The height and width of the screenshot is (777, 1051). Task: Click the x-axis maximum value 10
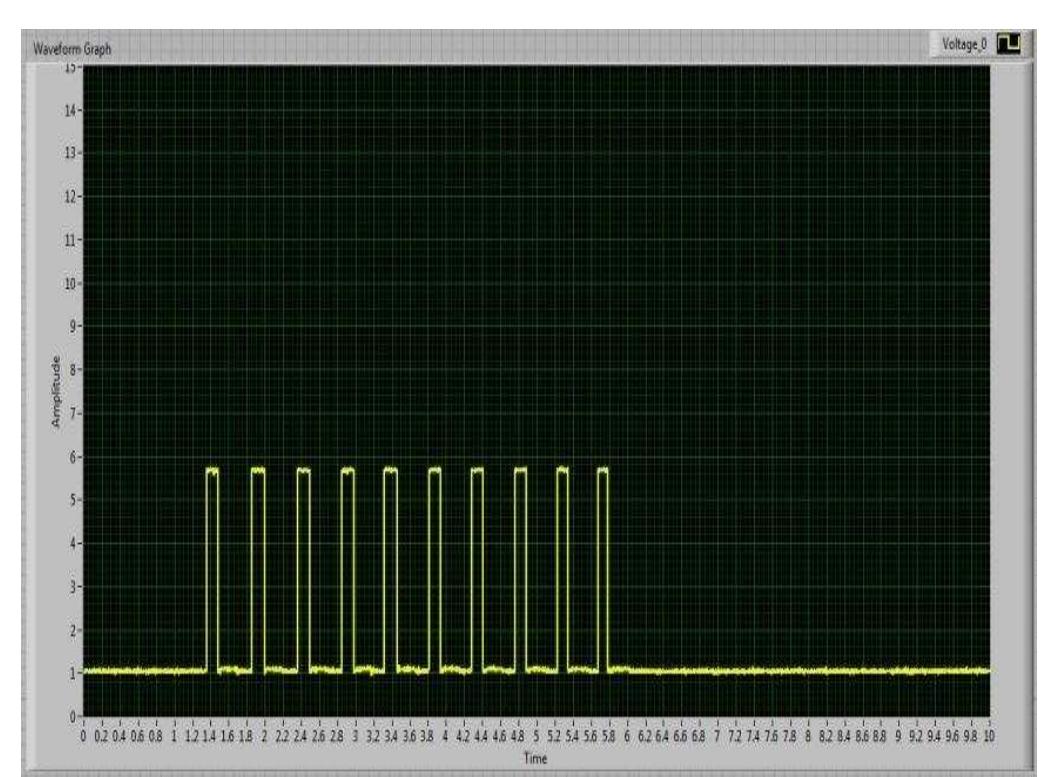(989, 736)
